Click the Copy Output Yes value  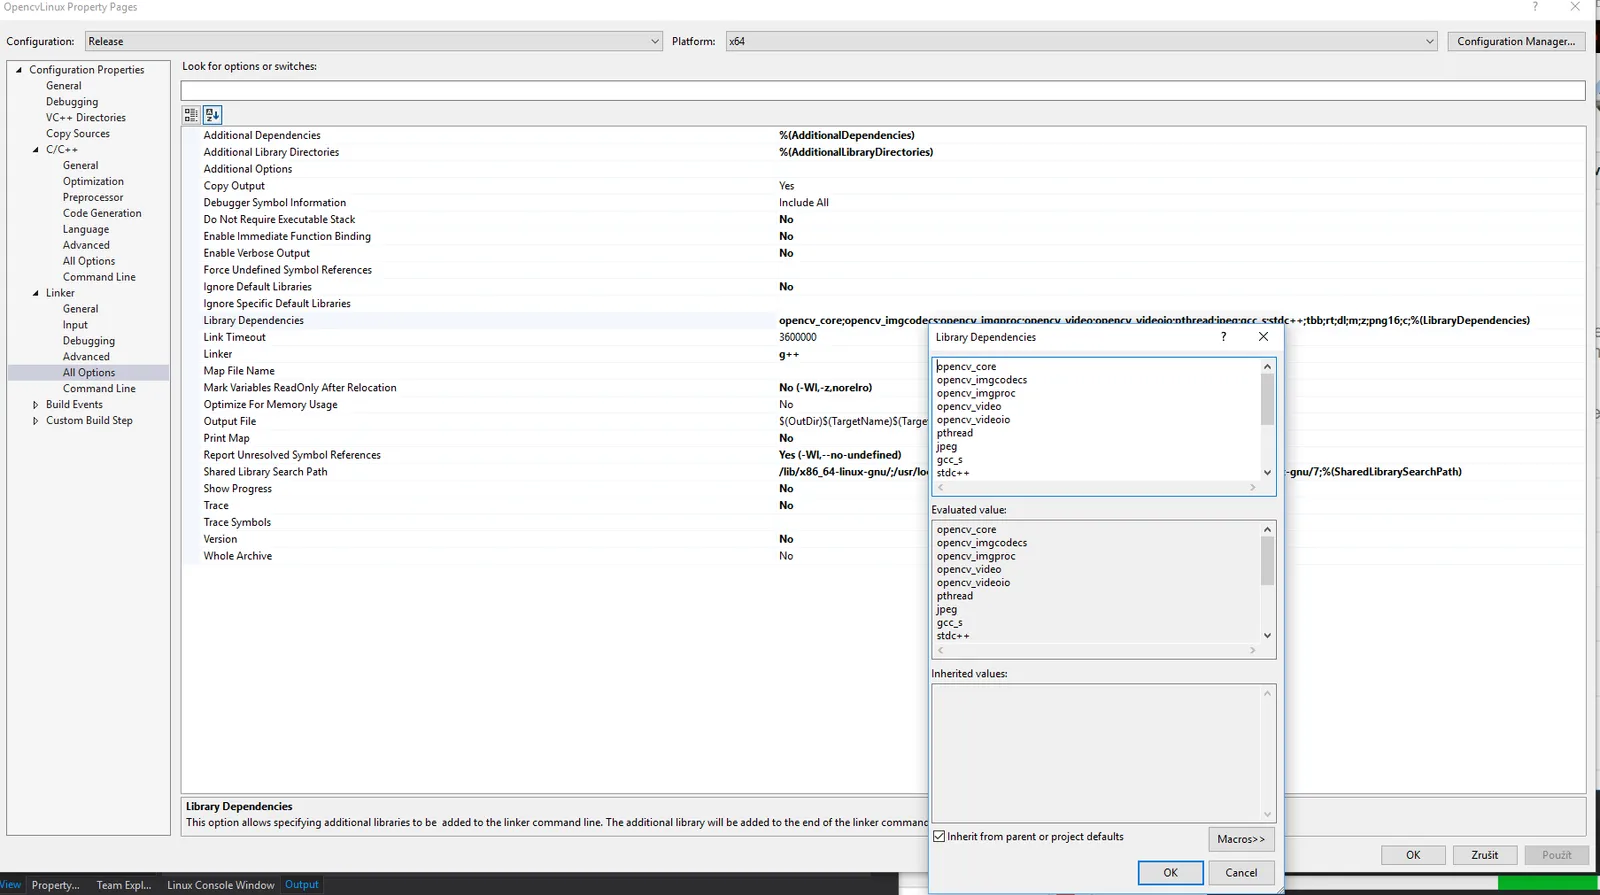787,186
